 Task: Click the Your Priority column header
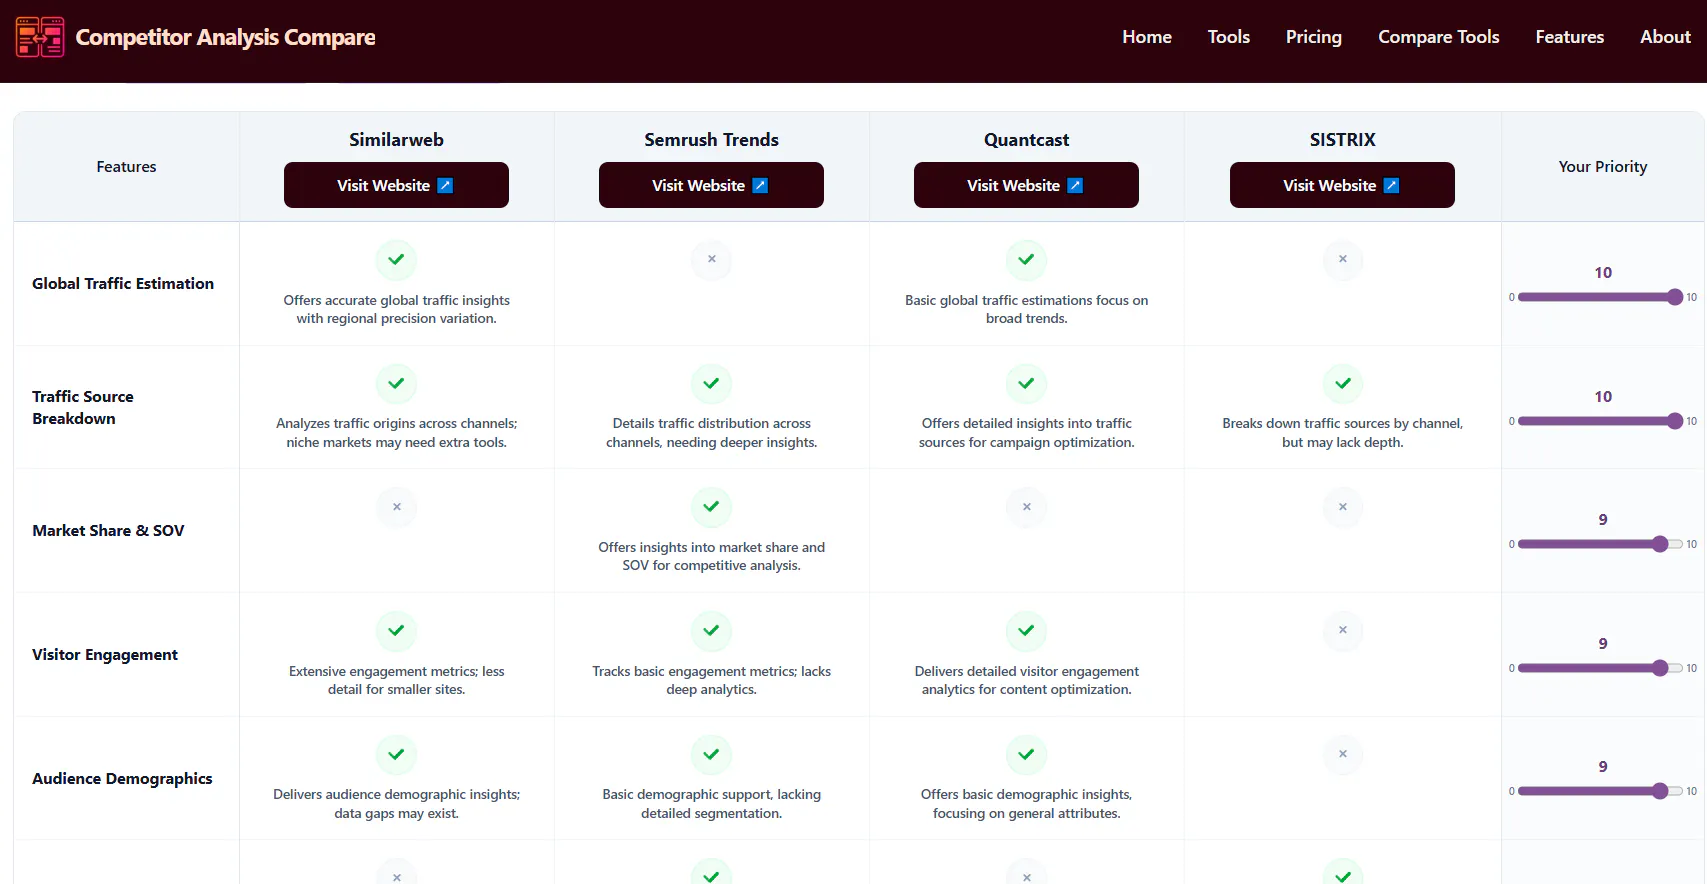(x=1602, y=167)
